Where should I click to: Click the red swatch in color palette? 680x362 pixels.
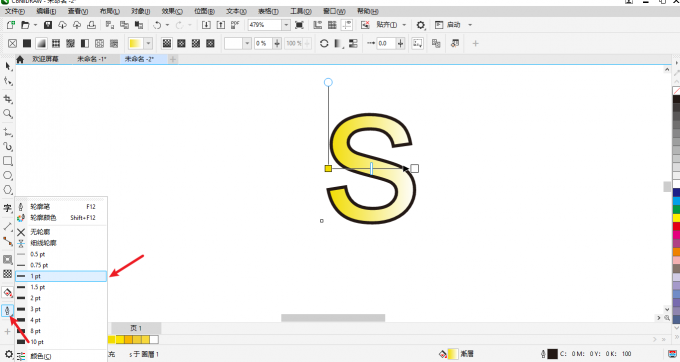(676, 226)
